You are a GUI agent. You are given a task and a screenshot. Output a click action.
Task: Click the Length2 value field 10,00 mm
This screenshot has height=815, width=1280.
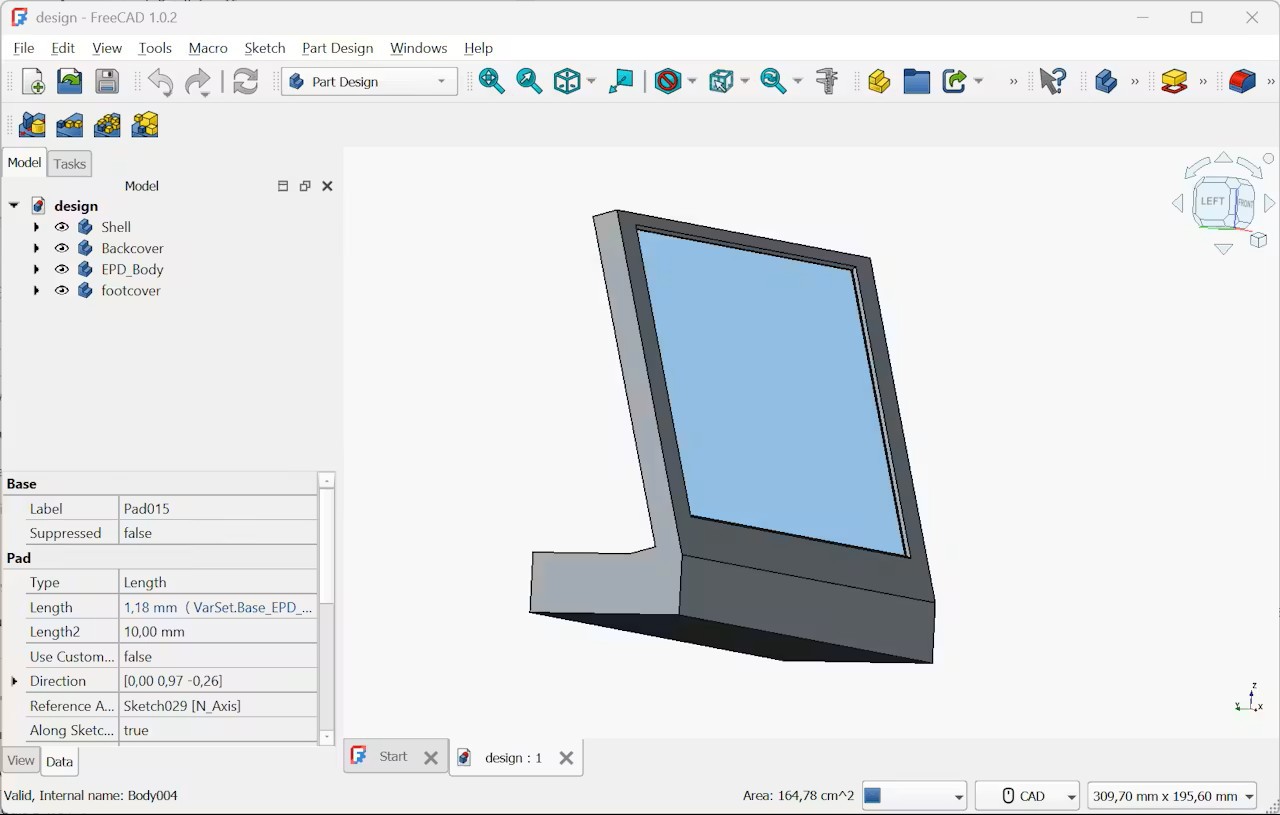click(x=217, y=632)
